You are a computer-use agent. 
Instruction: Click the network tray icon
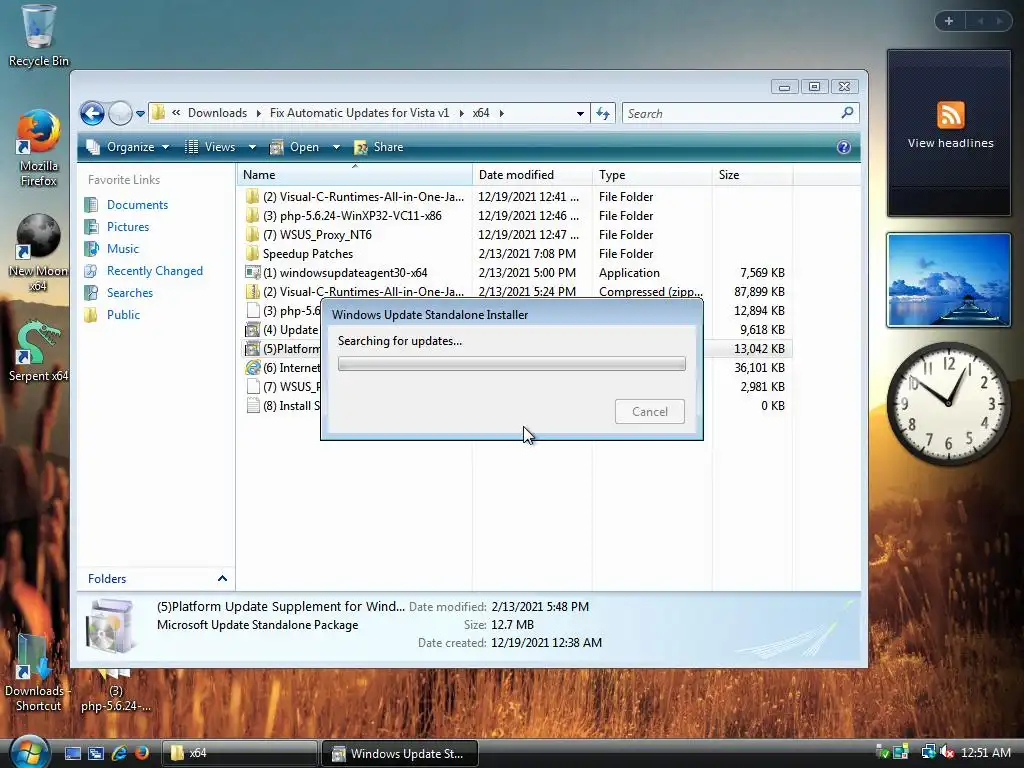(928, 753)
